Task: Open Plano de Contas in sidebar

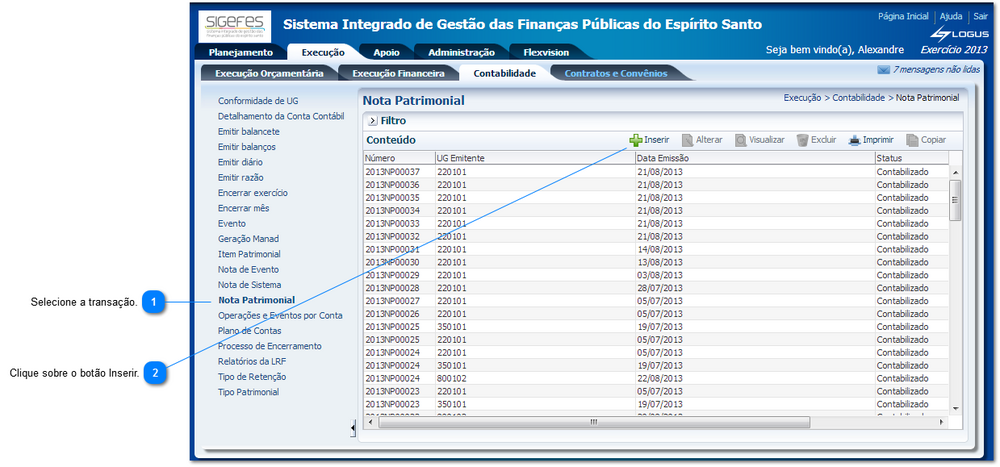Action: coord(249,331)
